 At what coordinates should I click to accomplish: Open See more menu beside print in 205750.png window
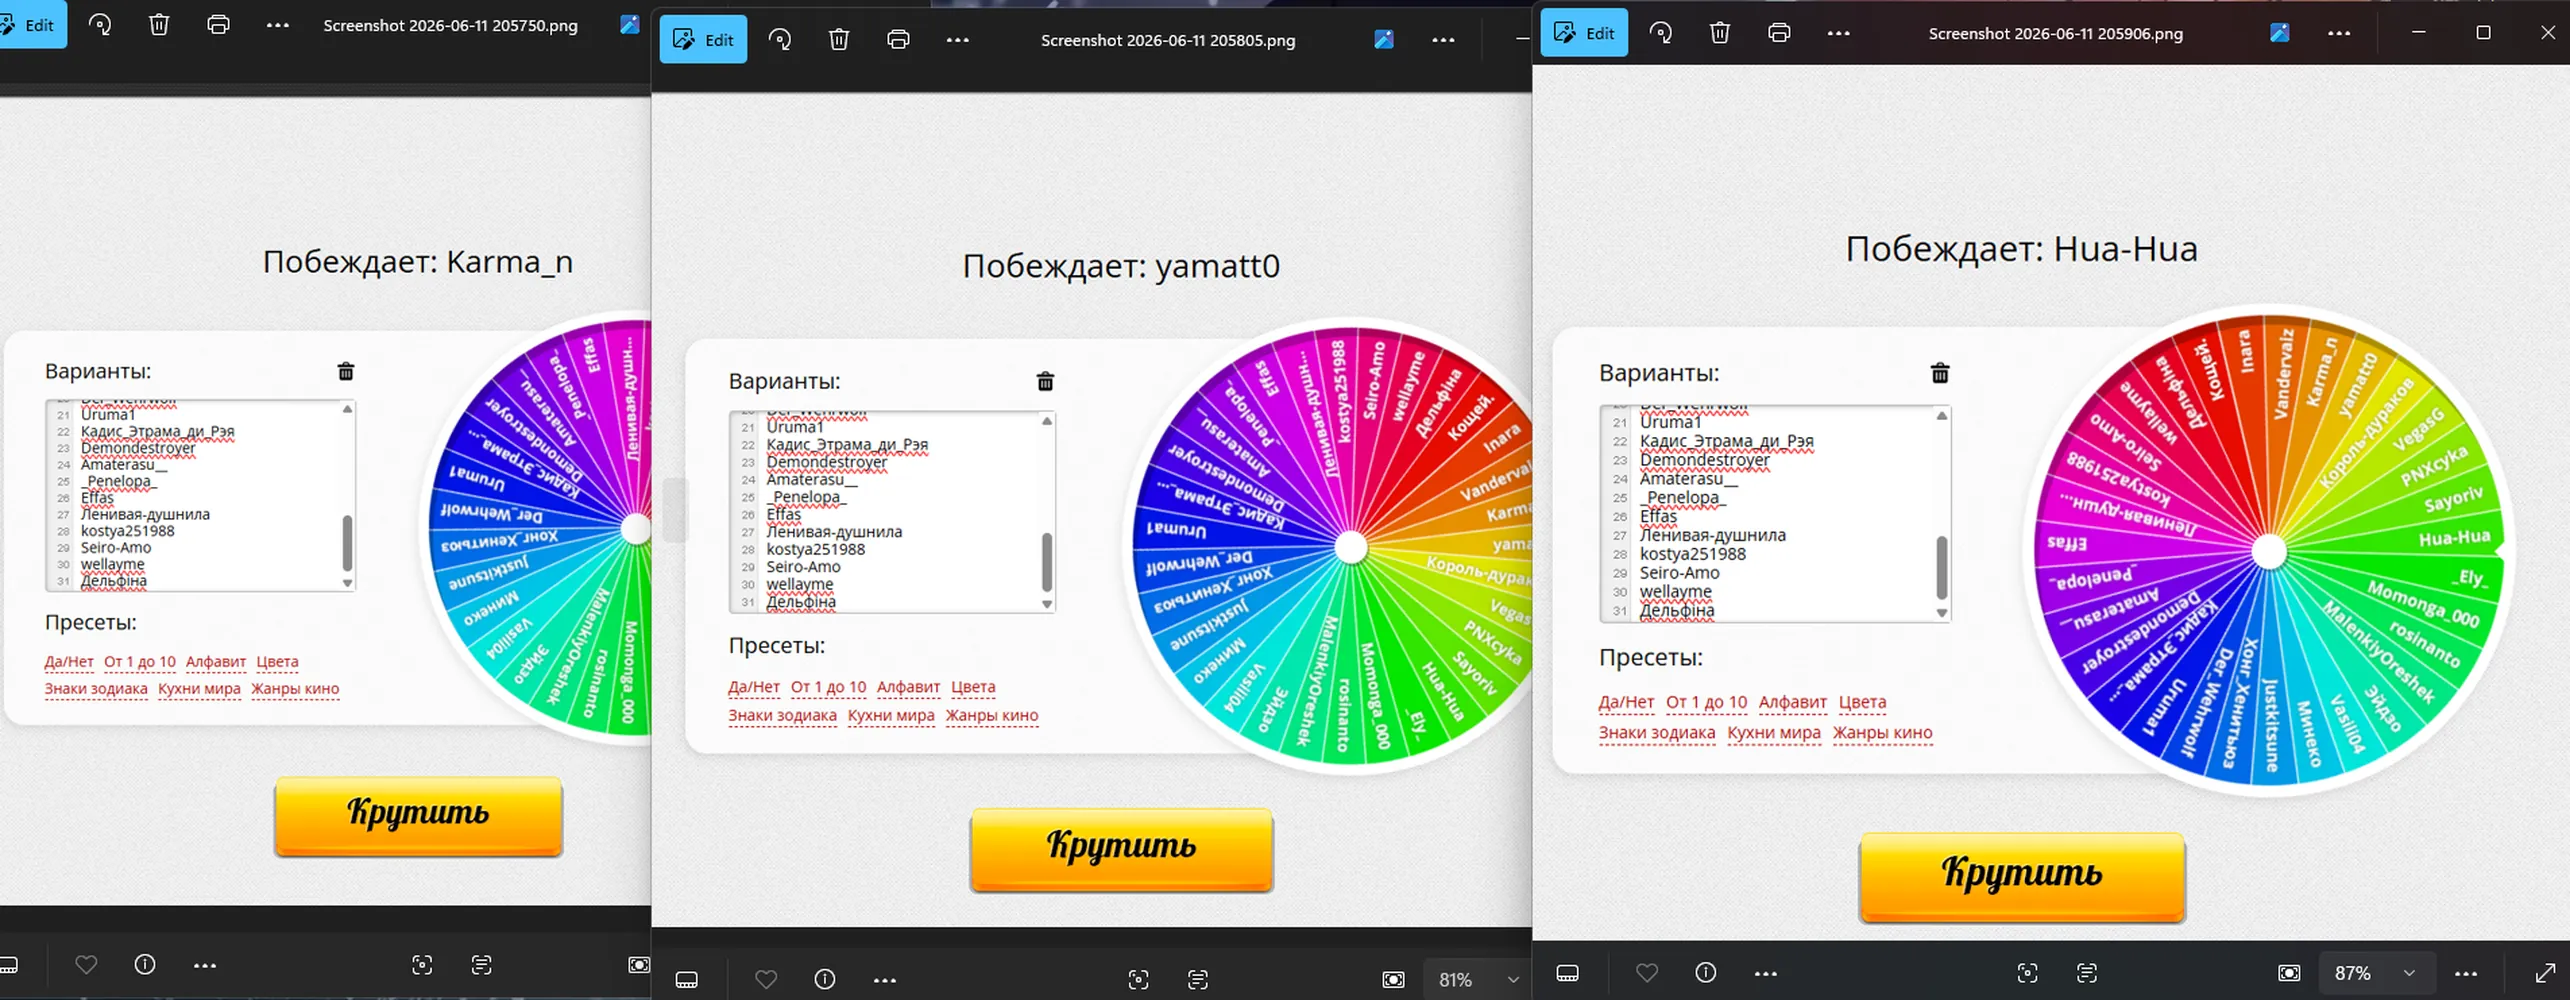tap(277, 25)
